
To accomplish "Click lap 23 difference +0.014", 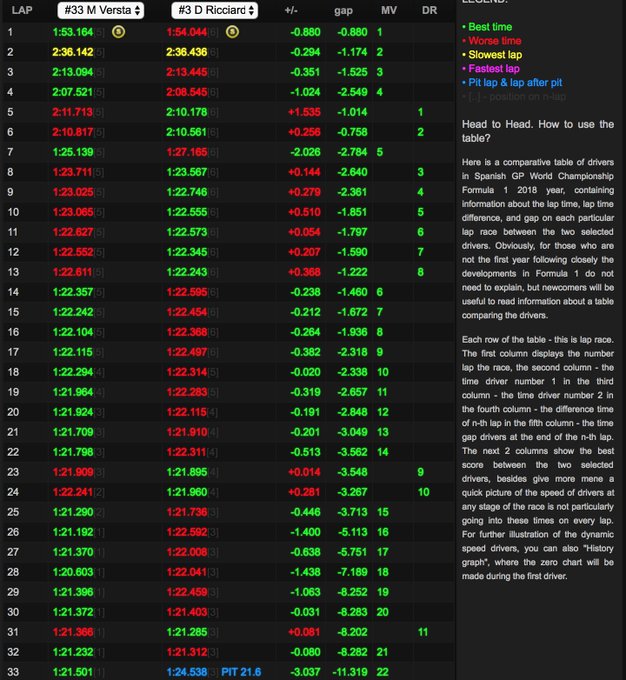I will (x=304, y=472).
